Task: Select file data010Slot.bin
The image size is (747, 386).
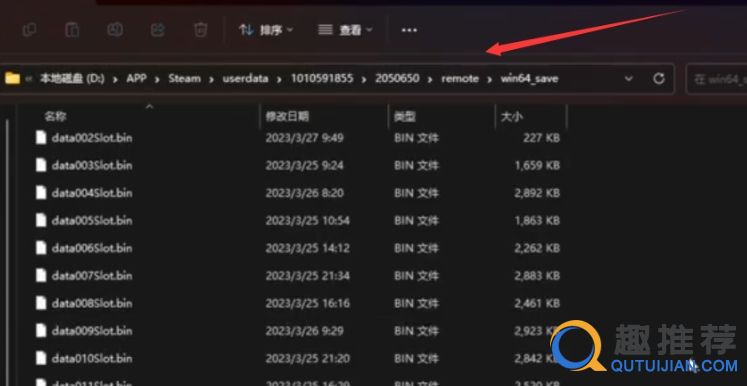Action: (x=92, y=358)
